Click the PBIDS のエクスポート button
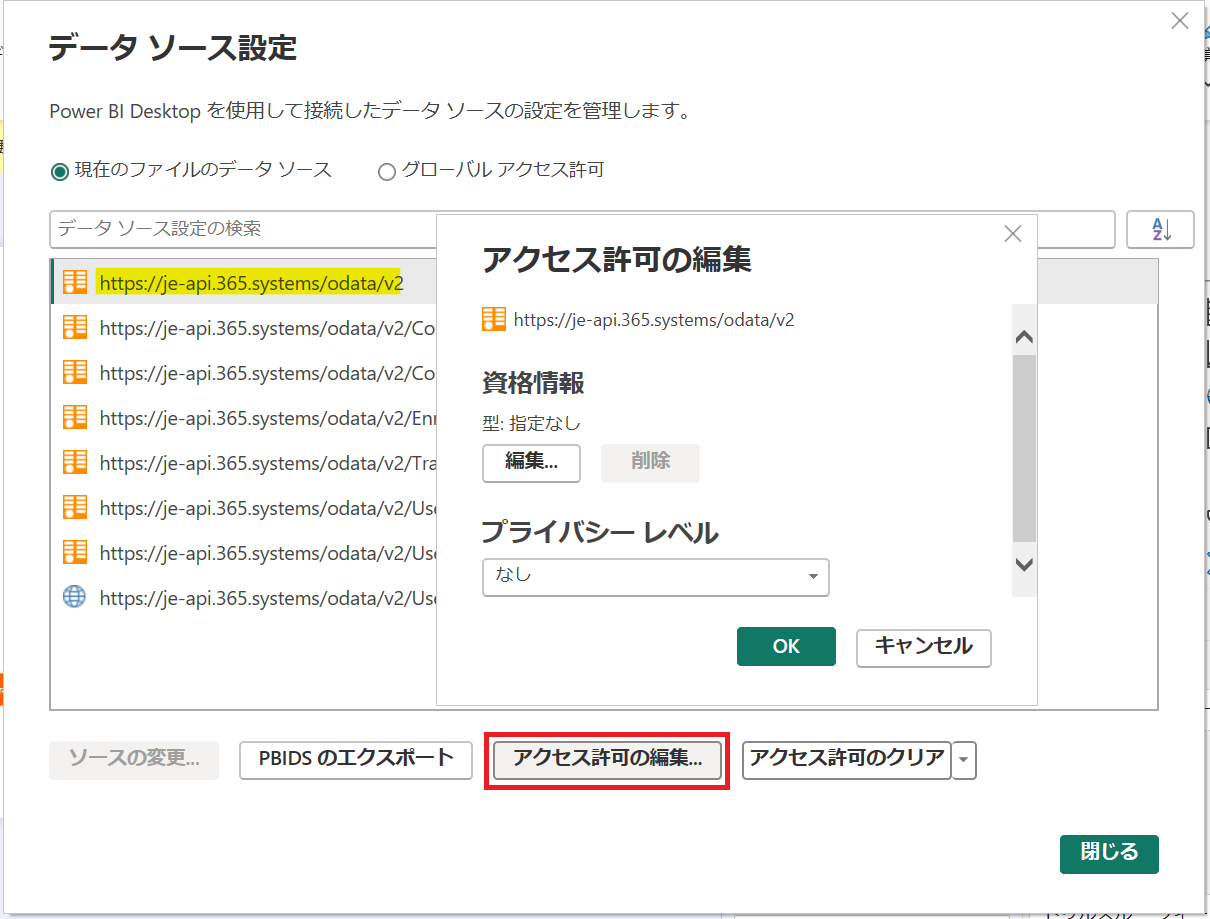 tap(356, 760)
